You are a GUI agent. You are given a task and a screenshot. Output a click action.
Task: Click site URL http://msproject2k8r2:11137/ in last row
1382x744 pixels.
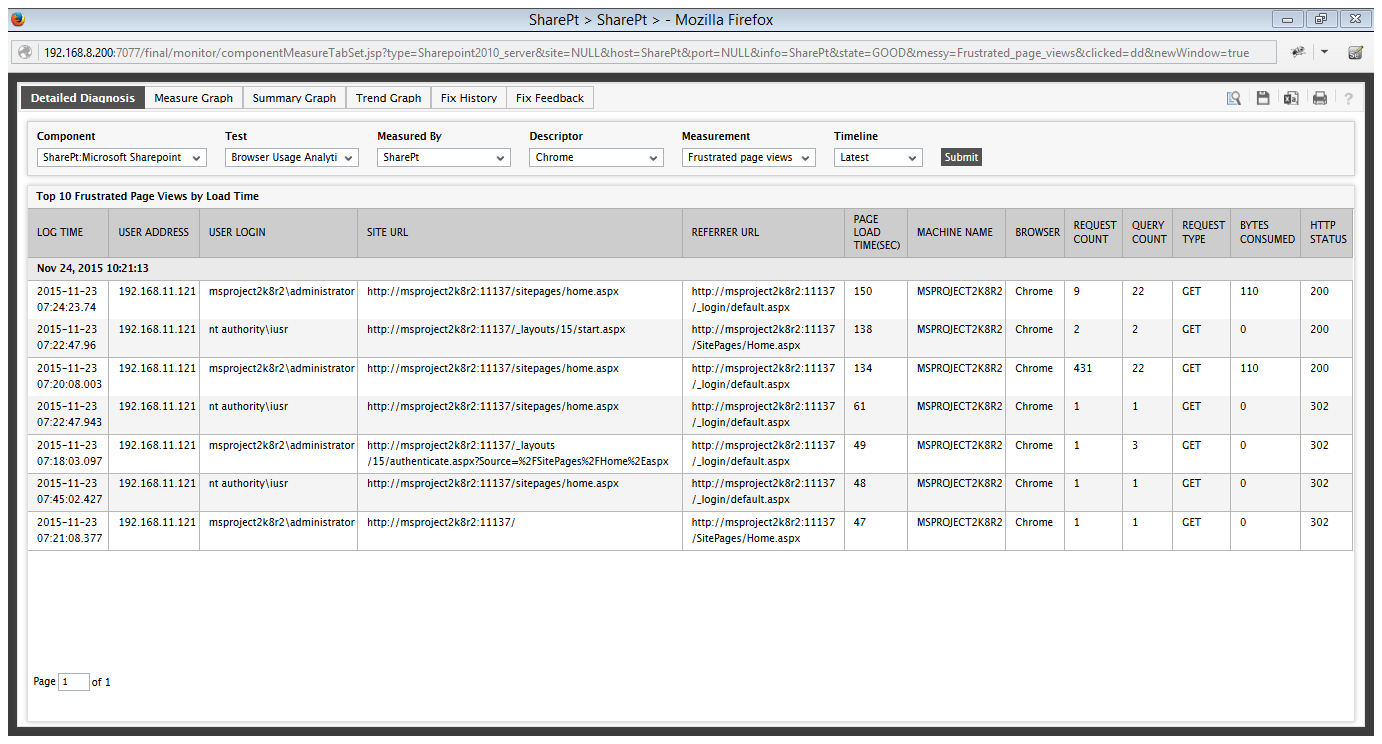point(441,523)
